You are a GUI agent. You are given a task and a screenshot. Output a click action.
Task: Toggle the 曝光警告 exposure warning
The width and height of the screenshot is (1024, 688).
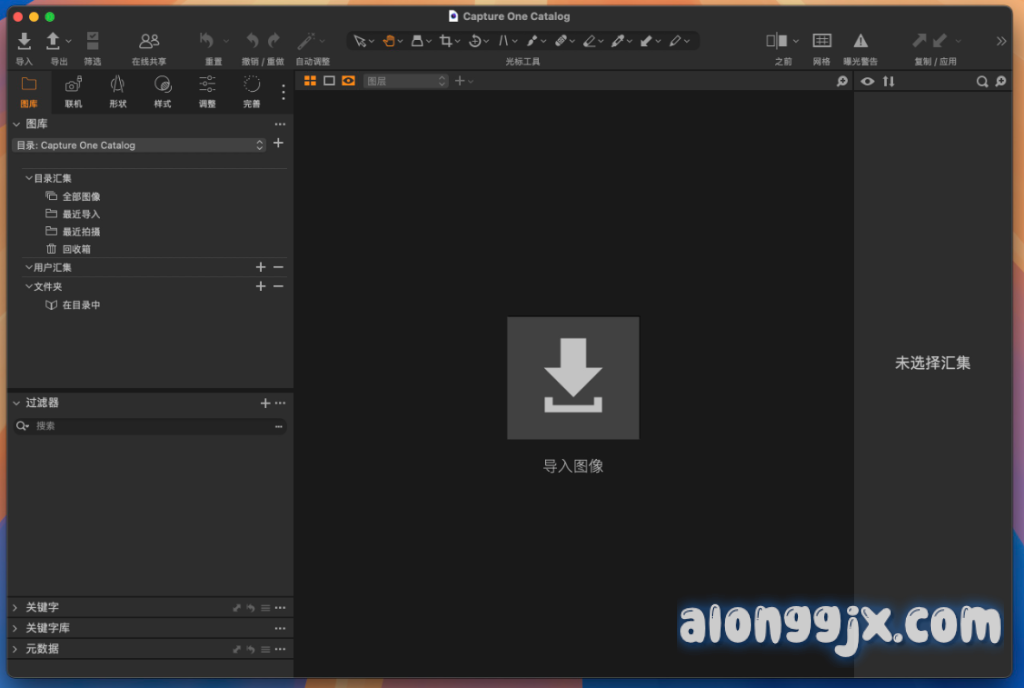click(x=860, y=41)
